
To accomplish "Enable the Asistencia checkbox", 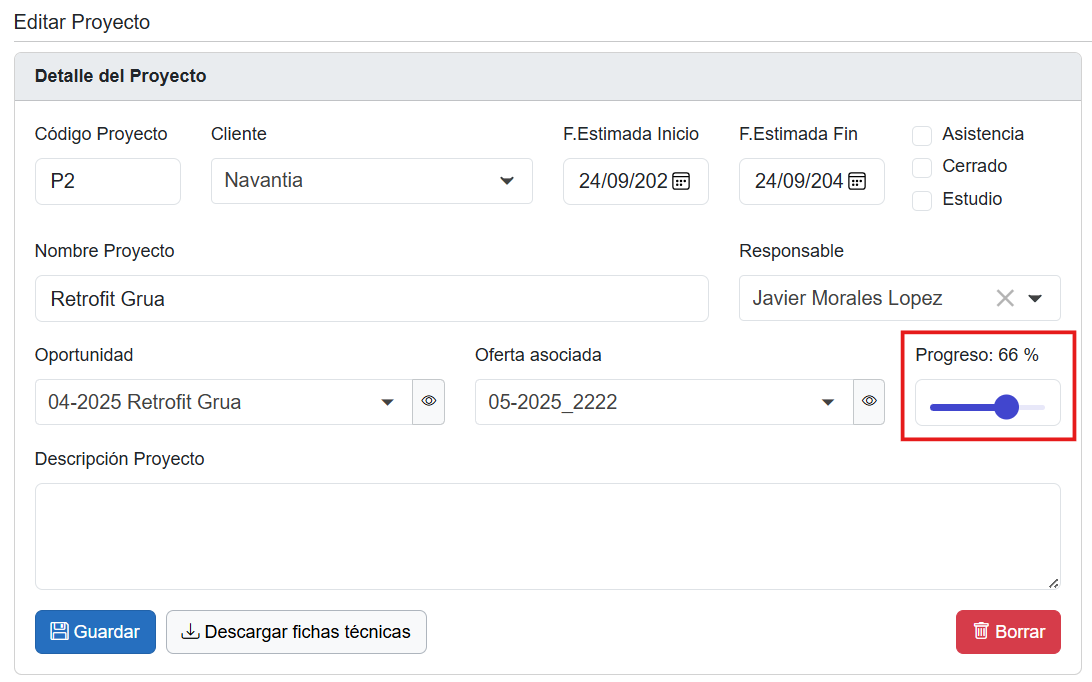I will pos(922,135).
